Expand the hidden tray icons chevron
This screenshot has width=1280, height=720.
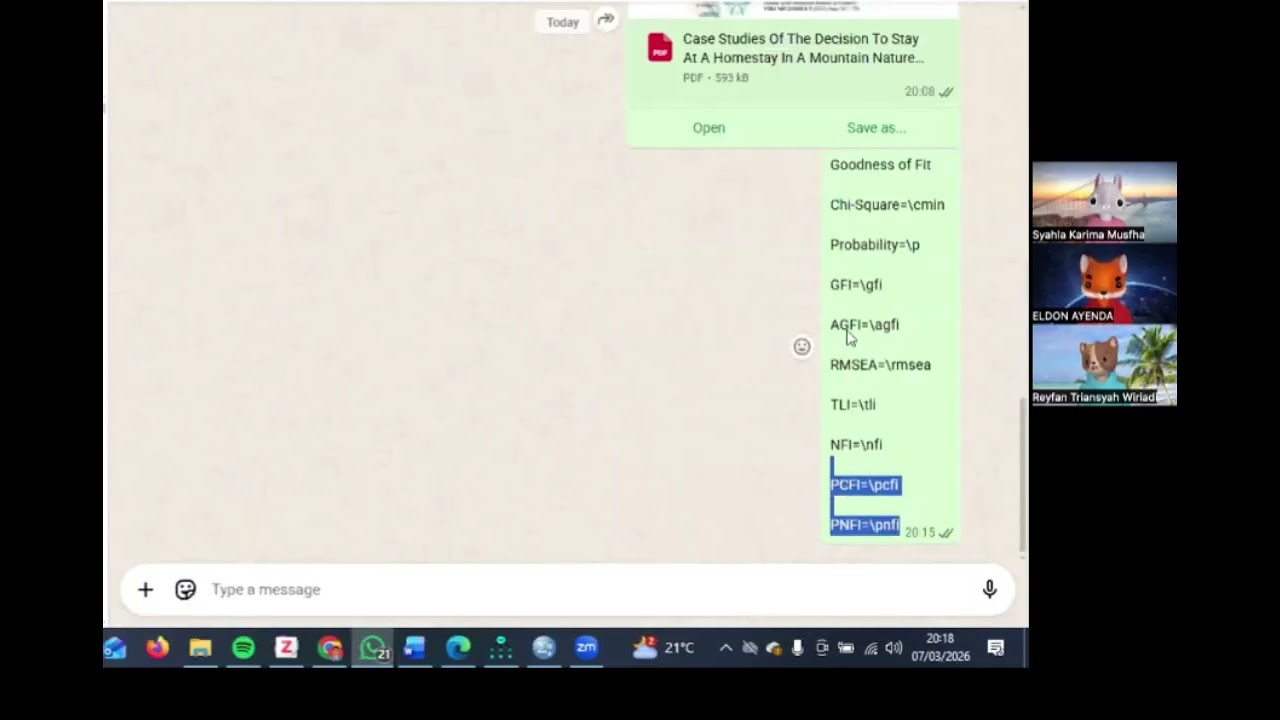[x=726, y=648]
